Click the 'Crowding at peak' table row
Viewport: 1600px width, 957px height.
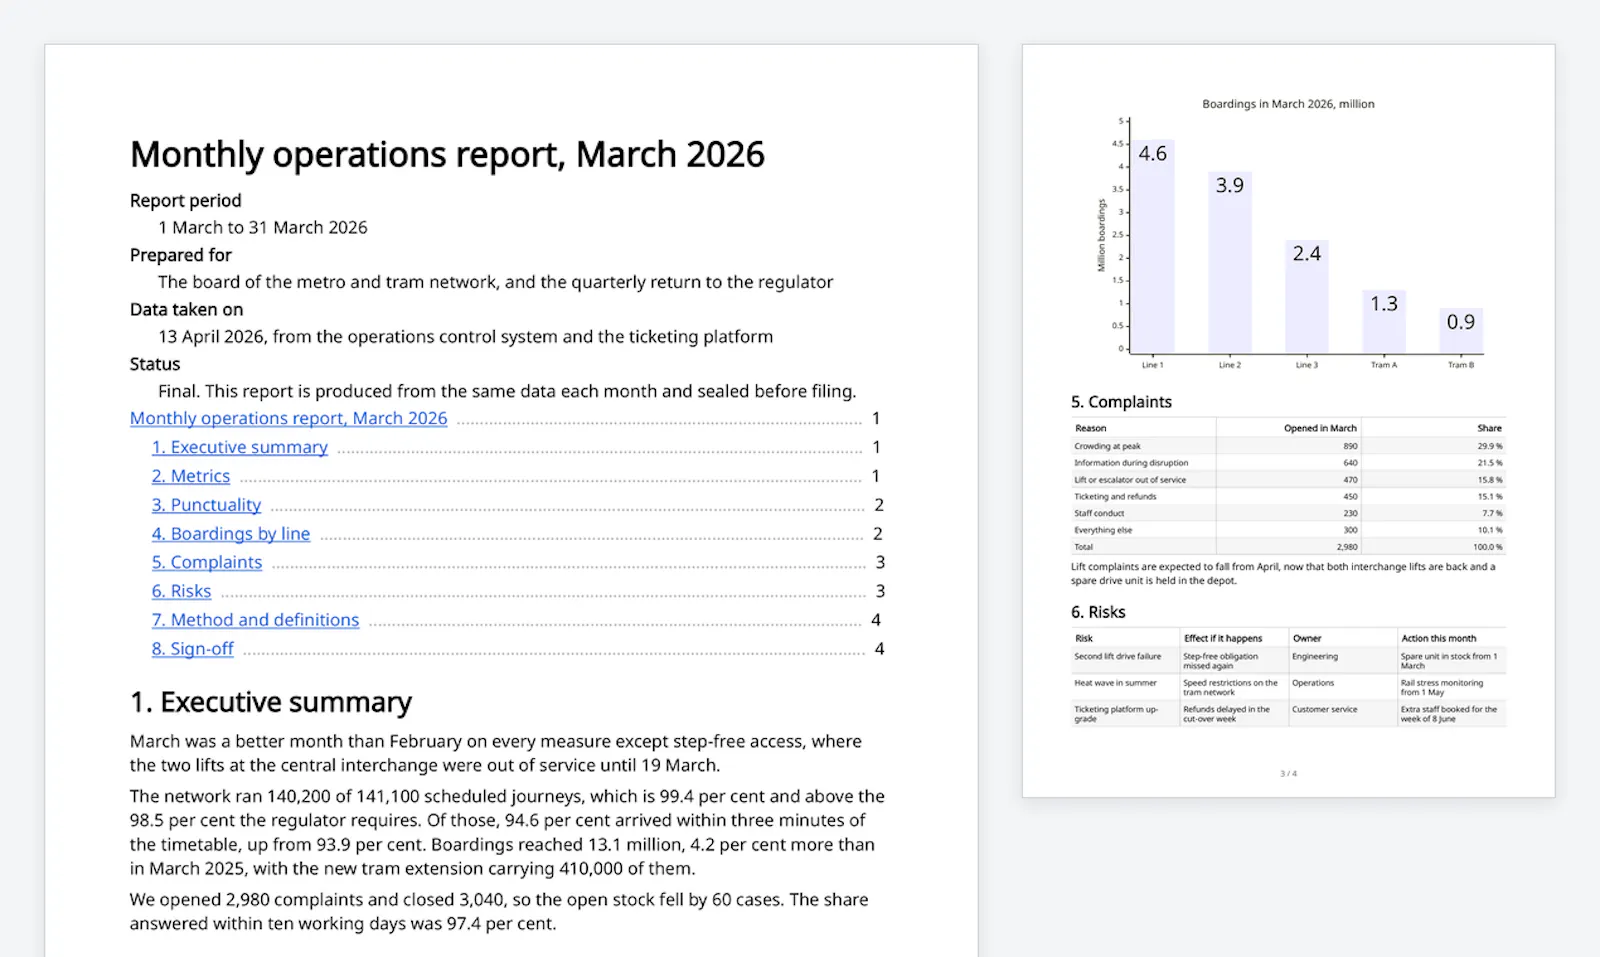coord(1288,446)
